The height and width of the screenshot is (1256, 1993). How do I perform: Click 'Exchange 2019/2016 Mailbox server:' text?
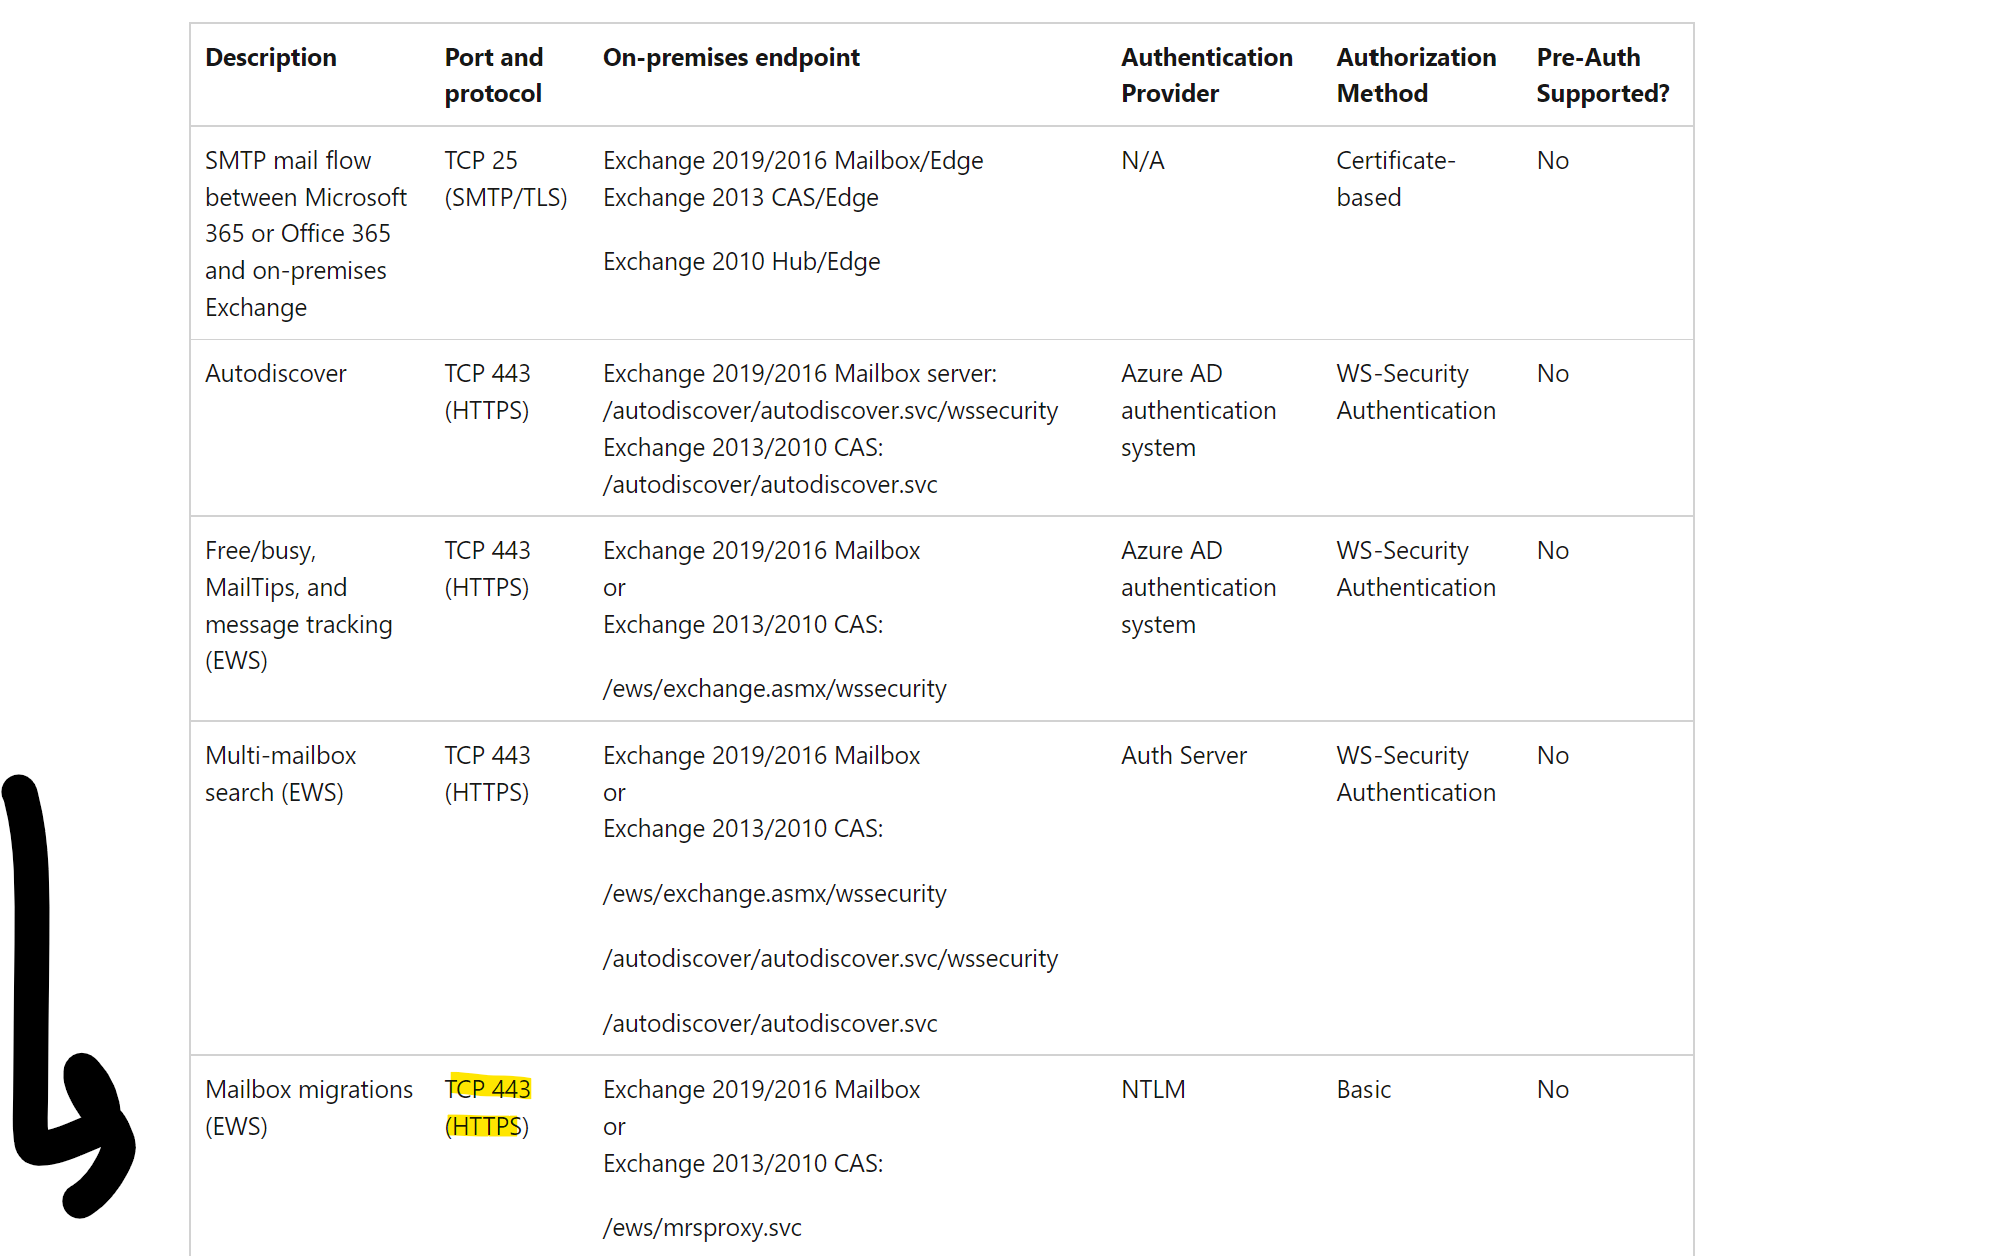800,374
